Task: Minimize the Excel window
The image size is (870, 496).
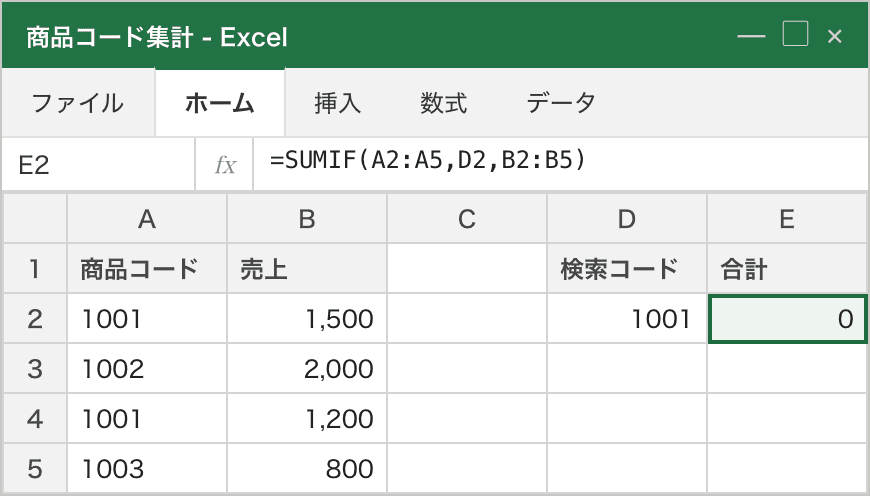Action: pyautogui.click(x=751, y=36)
